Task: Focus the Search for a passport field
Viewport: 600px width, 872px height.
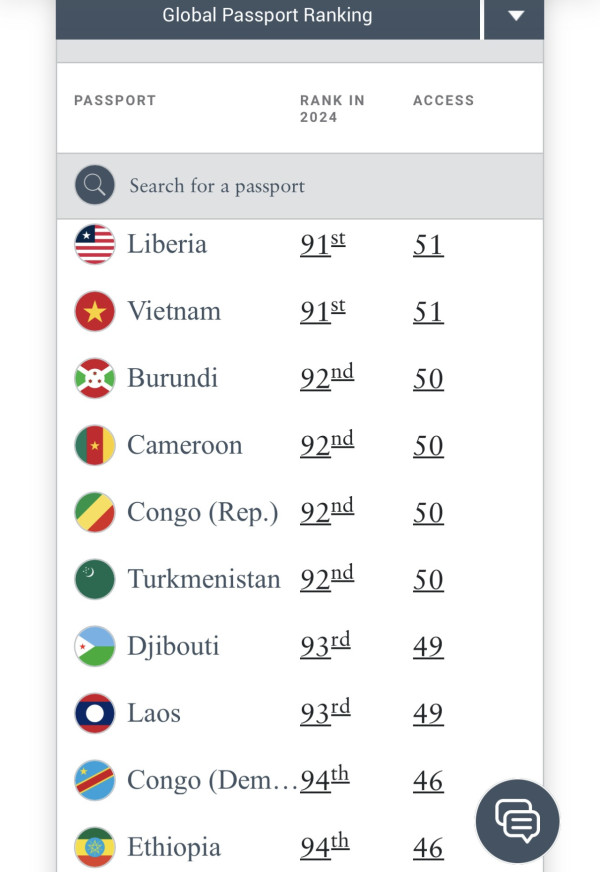Action: click(x=300, y=186)
